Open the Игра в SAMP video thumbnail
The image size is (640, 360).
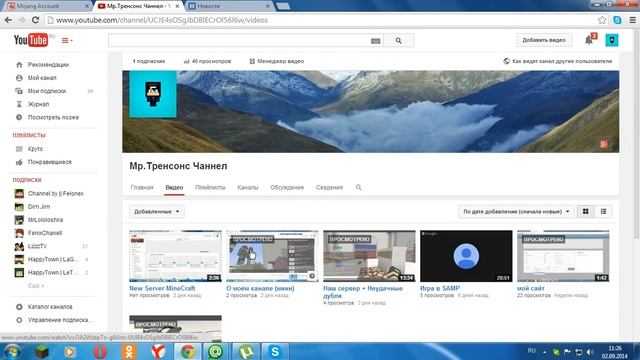pos(466,256)
